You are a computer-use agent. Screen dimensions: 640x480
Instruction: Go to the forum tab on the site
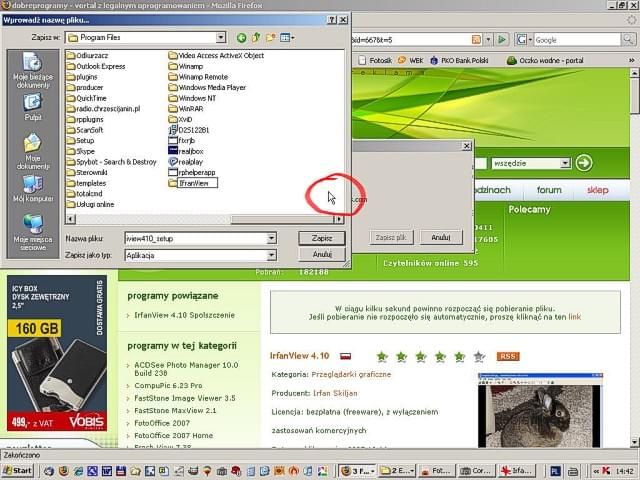(x=549, y=190)
